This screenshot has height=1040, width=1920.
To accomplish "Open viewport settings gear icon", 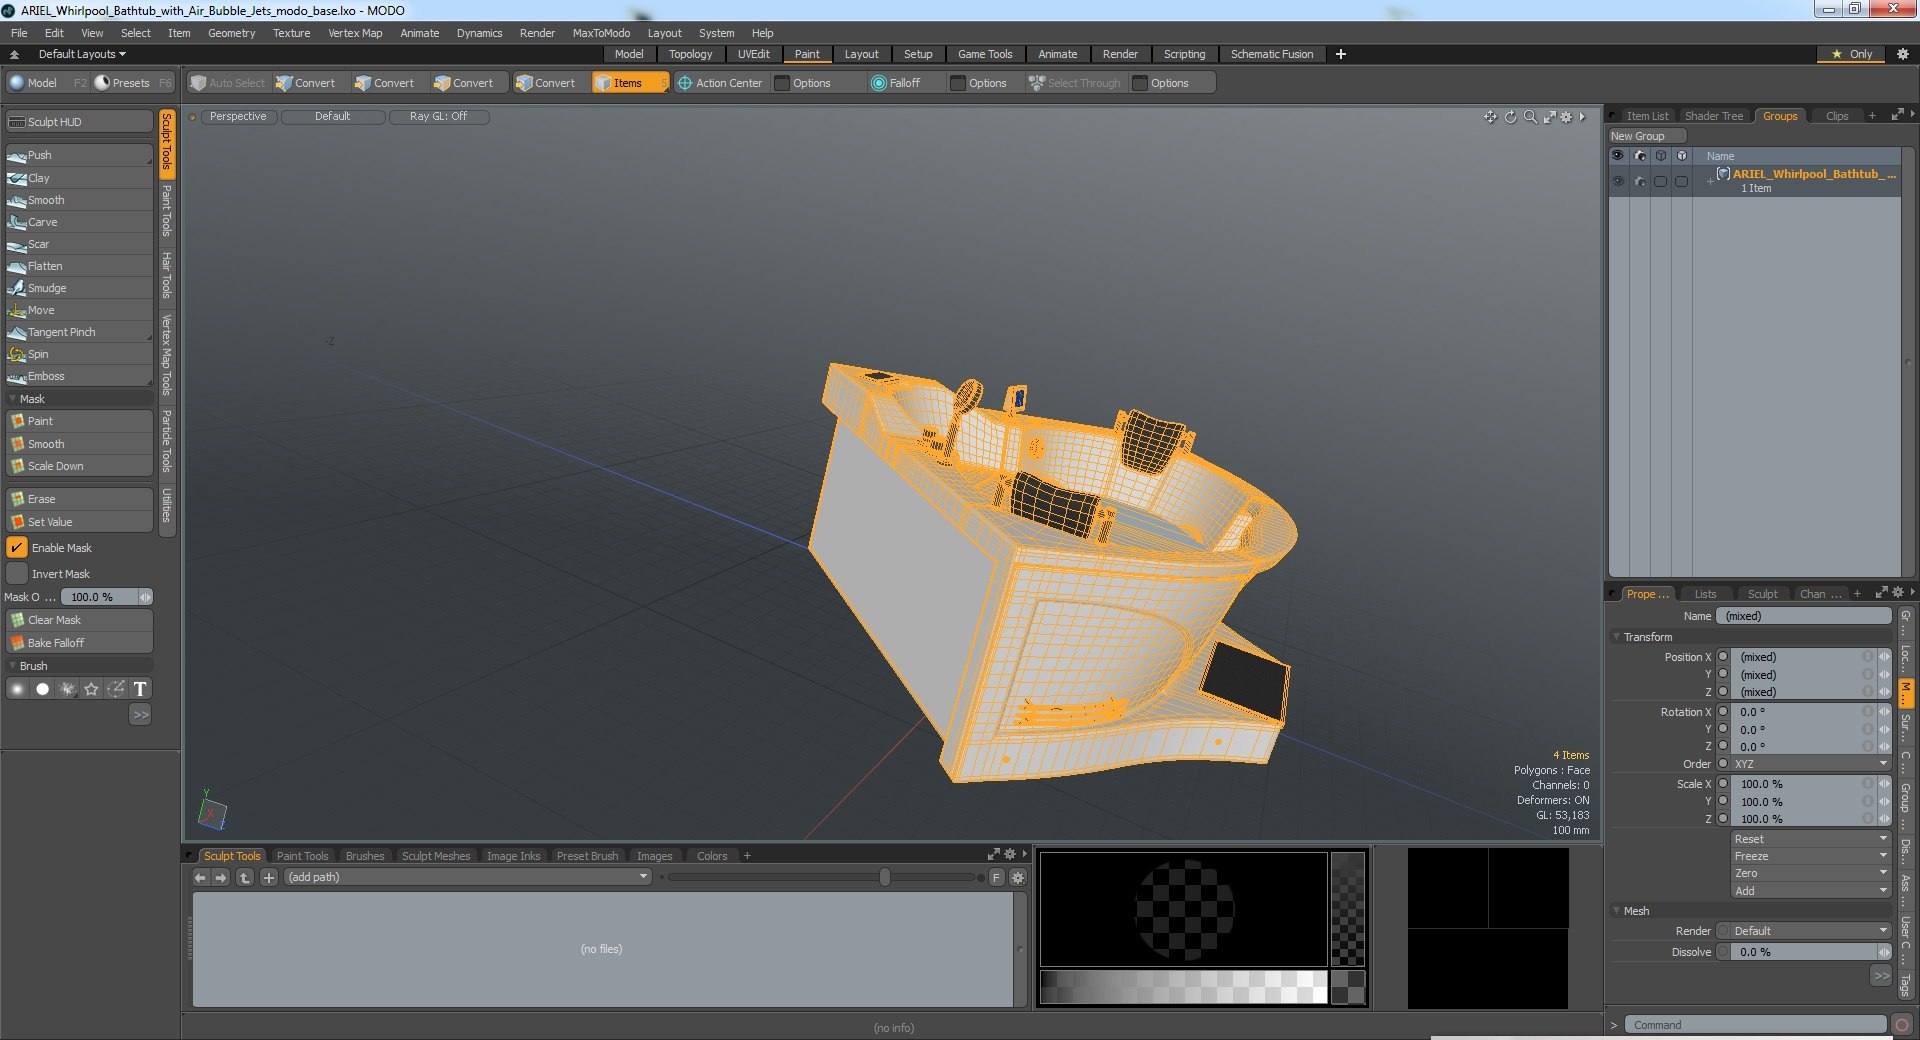I will pyautogui.click(x=1567, y=117).
